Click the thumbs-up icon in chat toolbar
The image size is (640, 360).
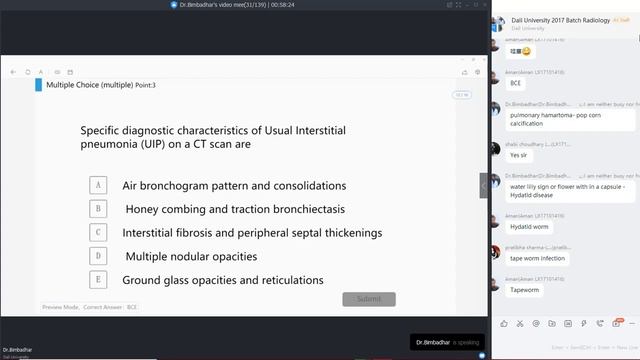pos(504,323)
